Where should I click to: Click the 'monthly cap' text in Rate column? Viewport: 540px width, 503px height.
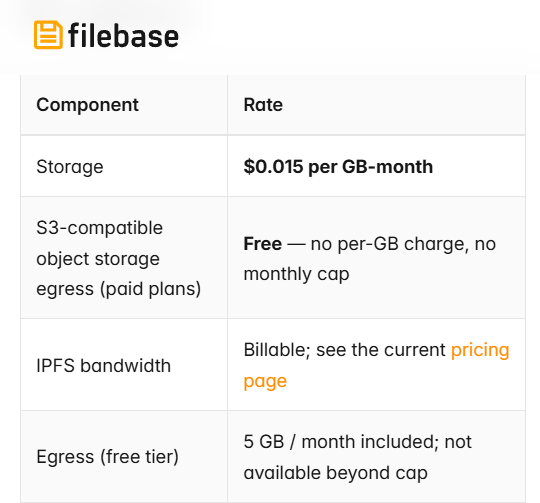coord(297,274)
